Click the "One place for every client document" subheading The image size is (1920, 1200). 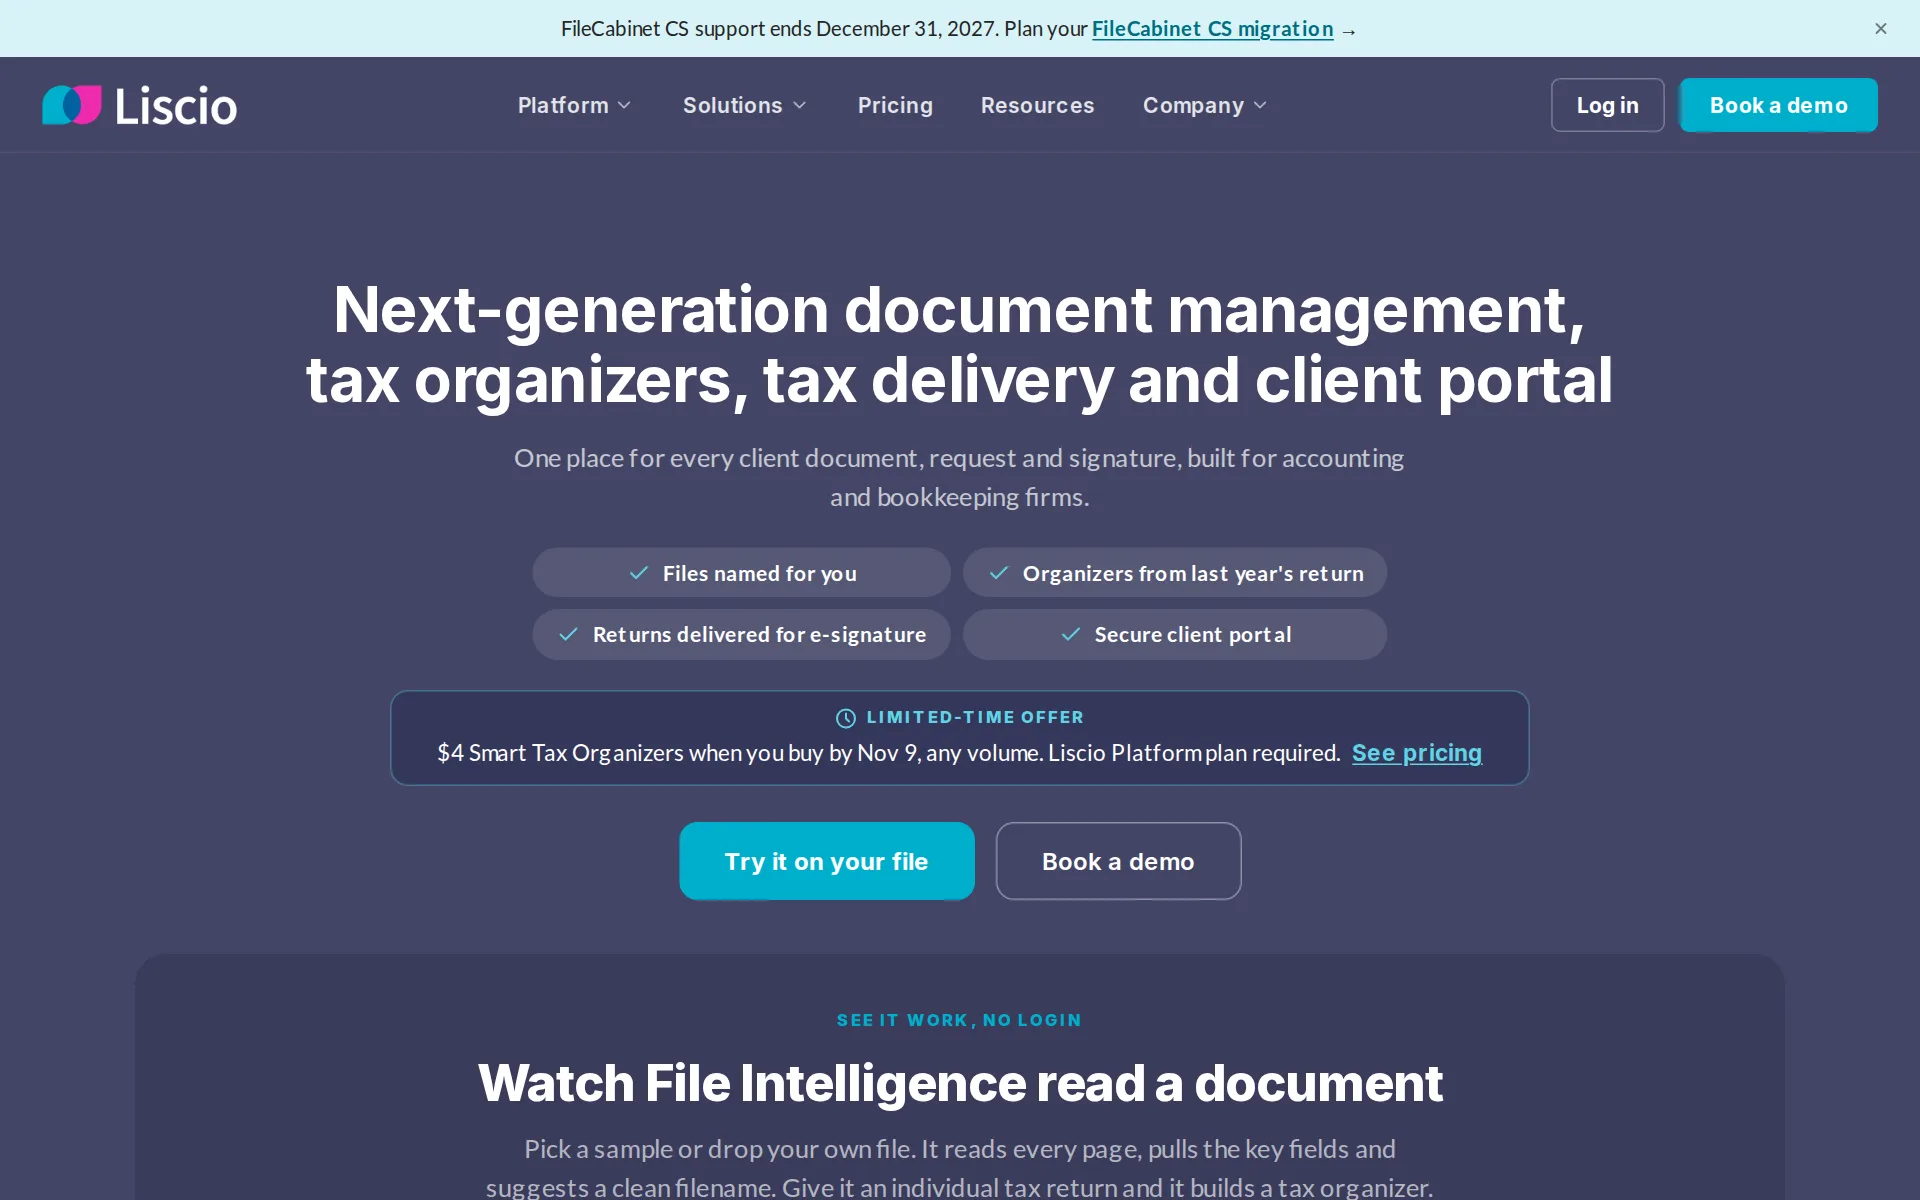point(959,478)
